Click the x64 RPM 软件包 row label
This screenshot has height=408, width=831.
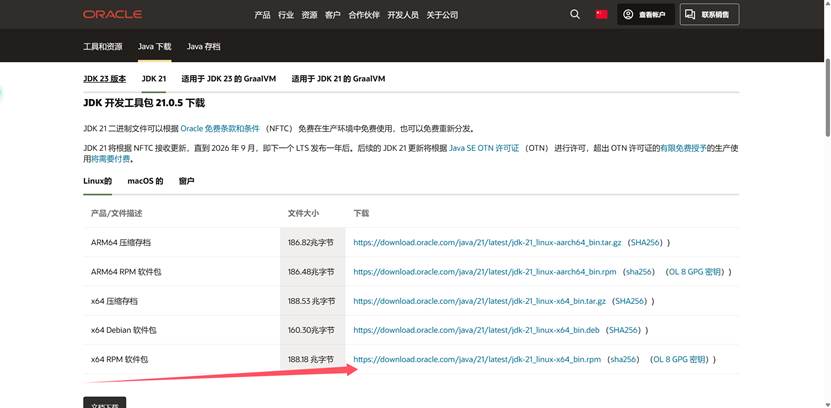click(x=120, y=359)
